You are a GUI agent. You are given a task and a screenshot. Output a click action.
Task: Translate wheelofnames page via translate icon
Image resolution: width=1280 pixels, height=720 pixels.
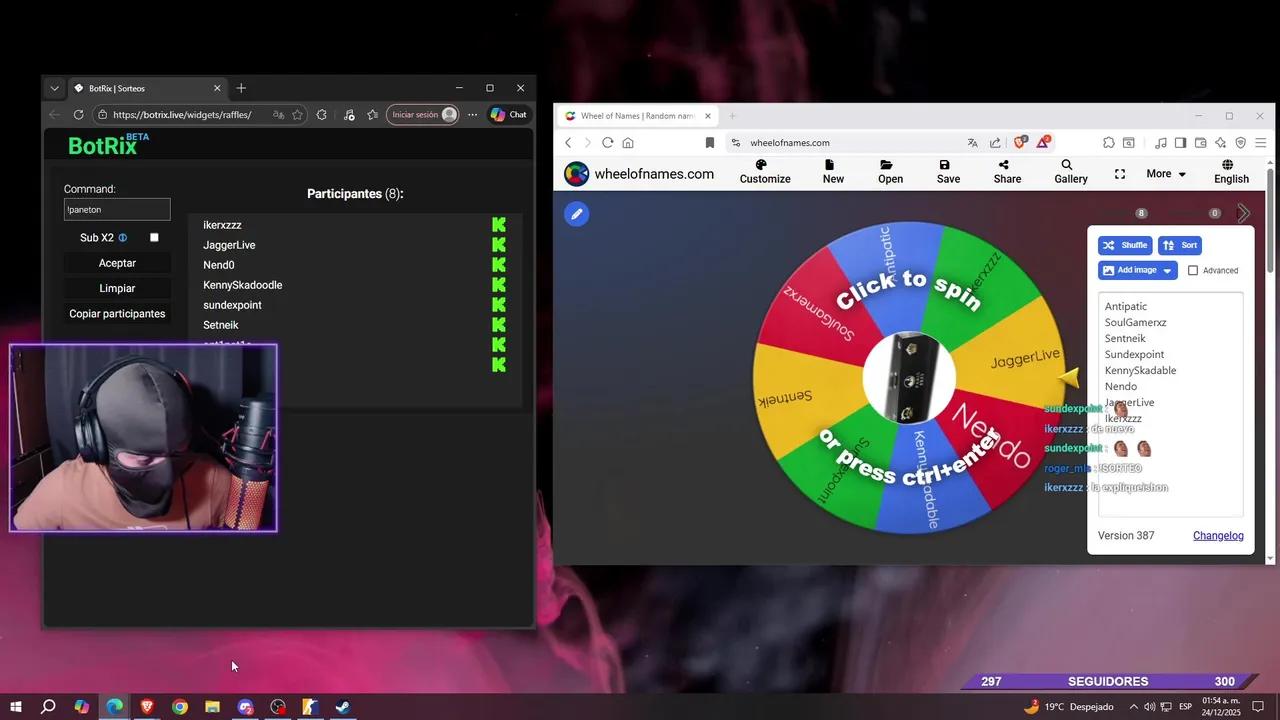pyautogui.click(x=972, y=143)
